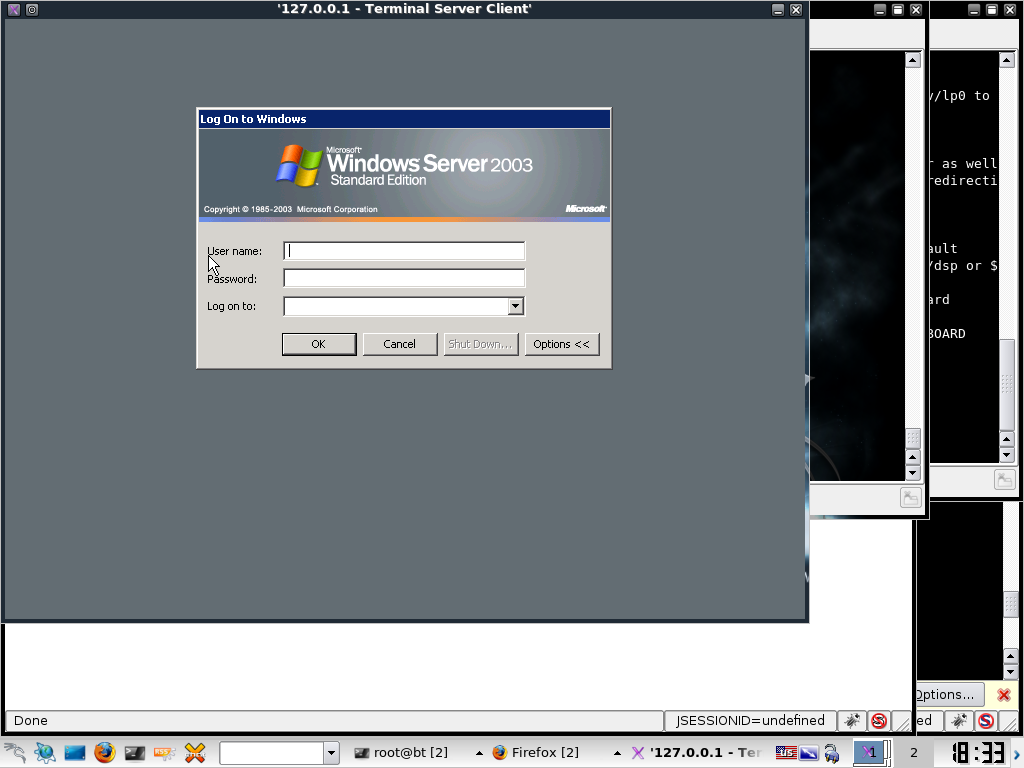Viewport: 1024px width, 768px height.
Task: Click the orange X chat launcher icon
Action: 195,753
